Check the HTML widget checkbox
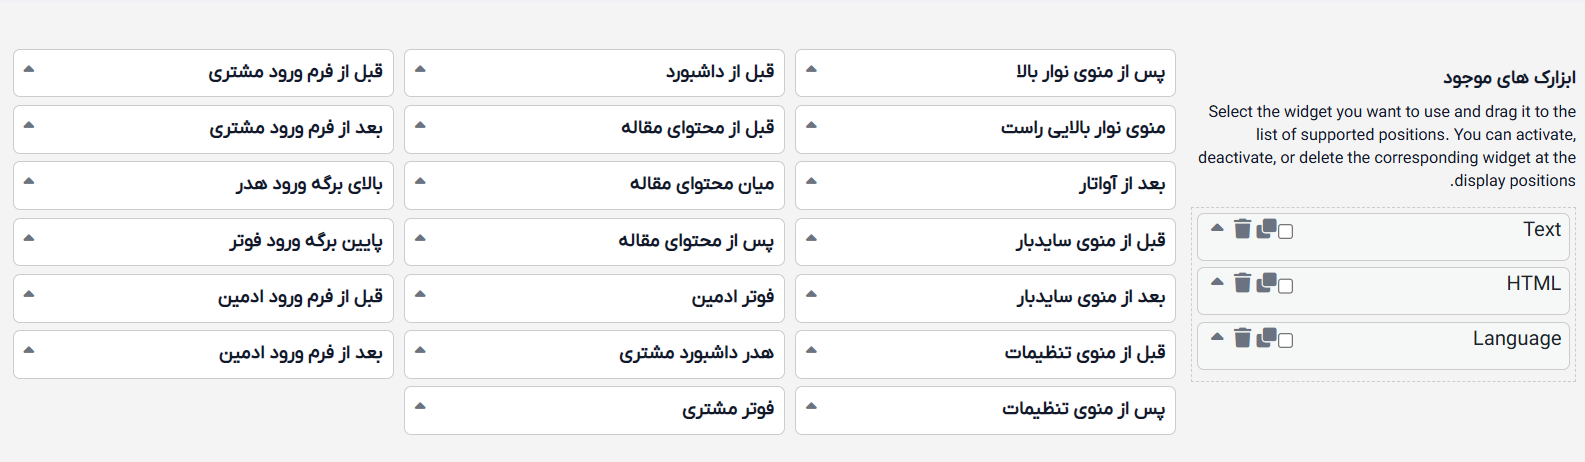The image size is (1585, 462). pos(1286,286)
